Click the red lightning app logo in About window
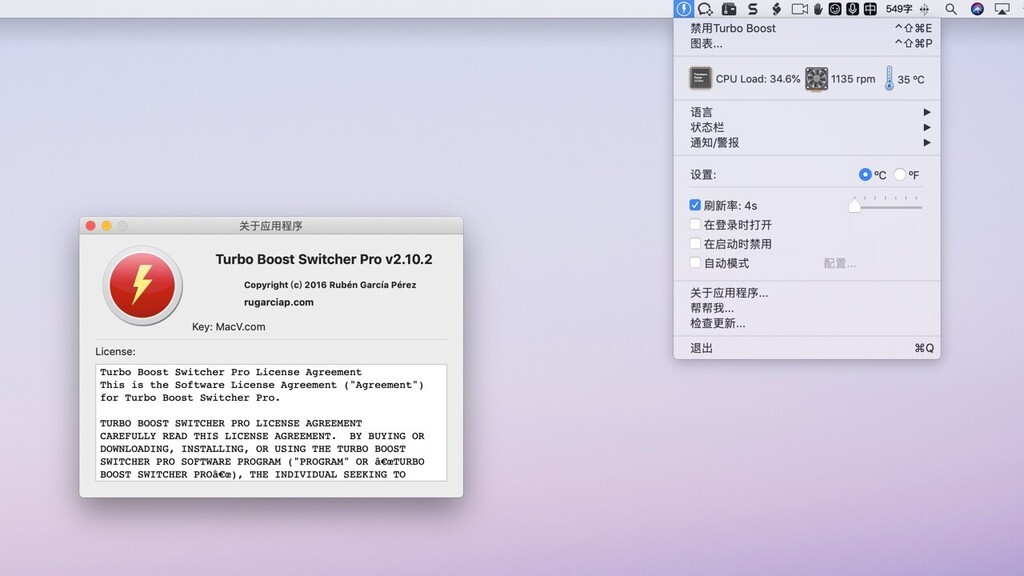1024x576 pixels. (142, 285)
